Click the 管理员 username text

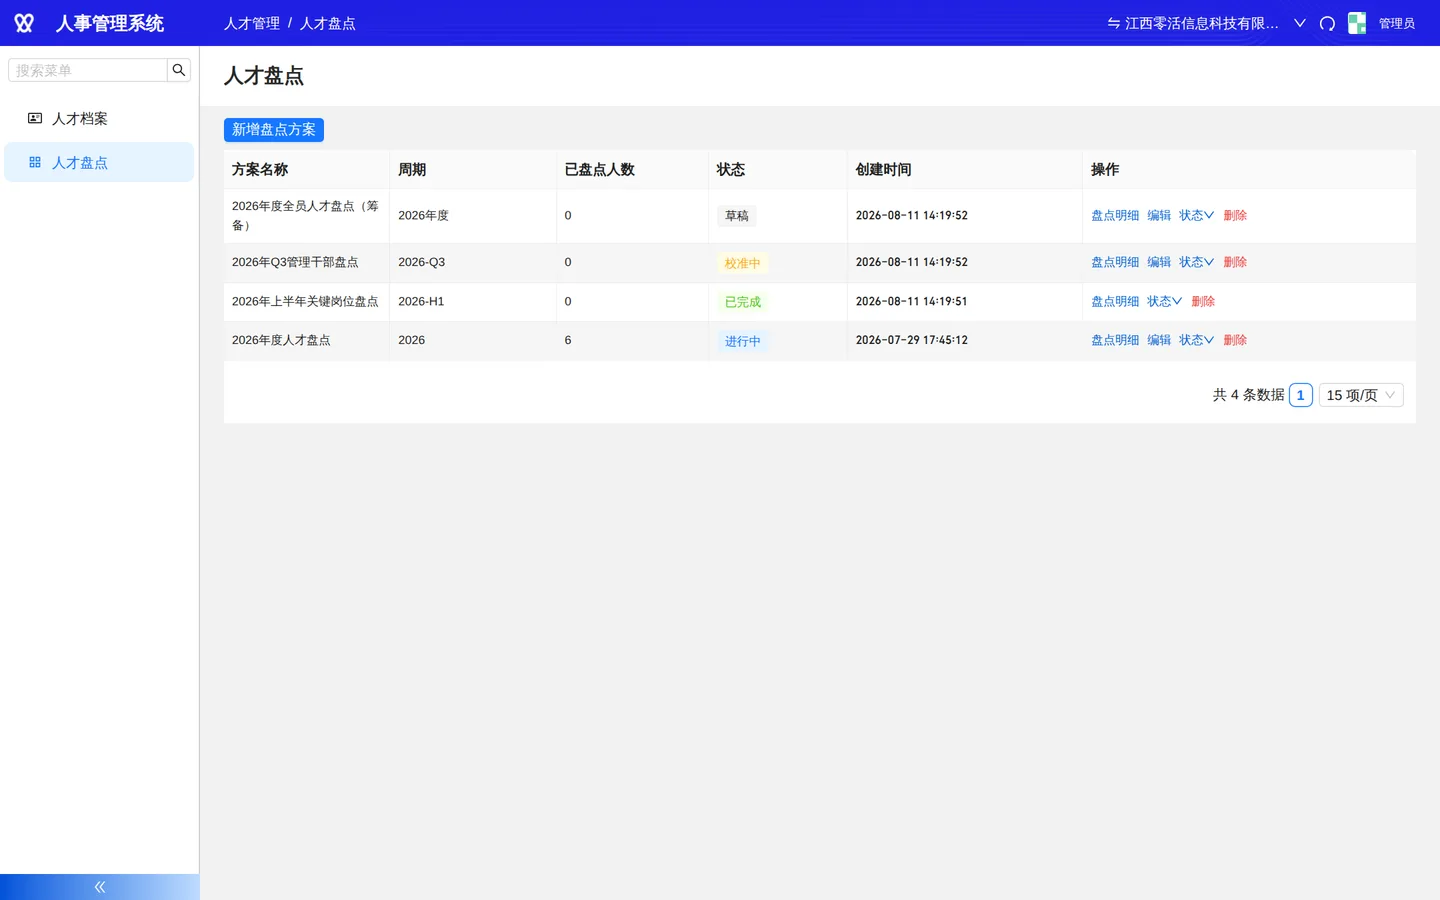pos(1397,23)
